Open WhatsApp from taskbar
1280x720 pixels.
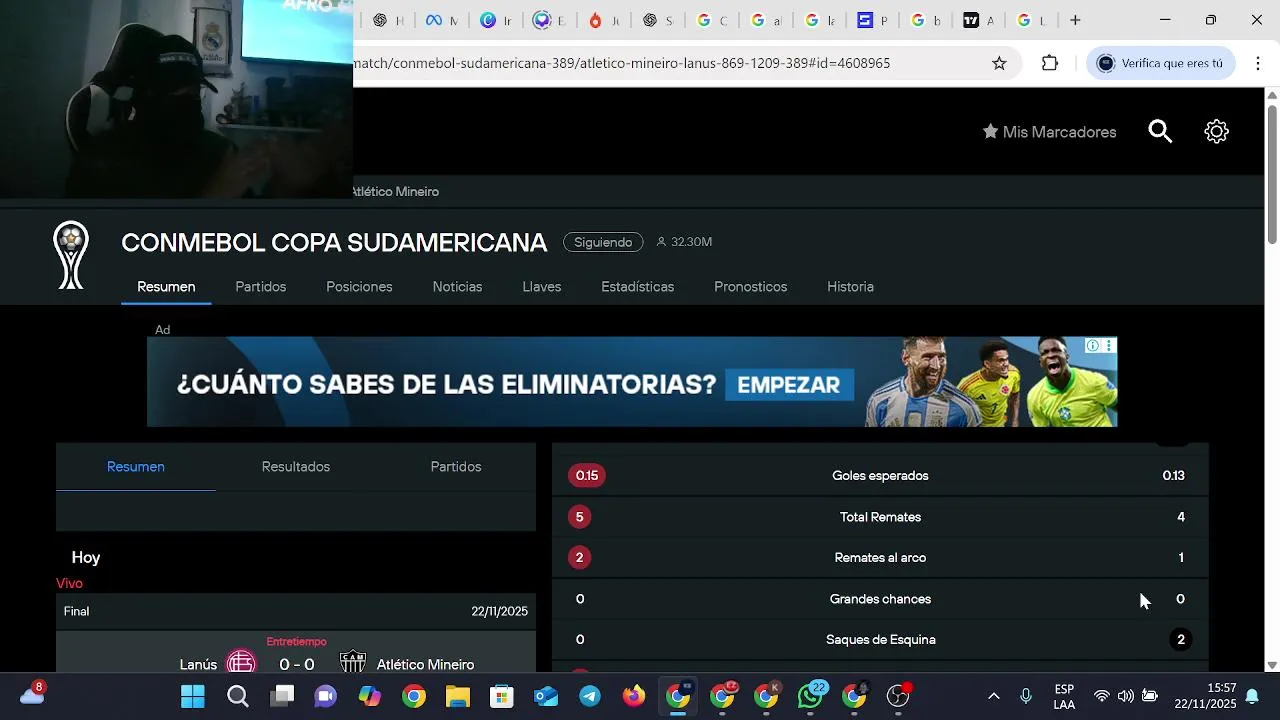[x=811, y=696]
